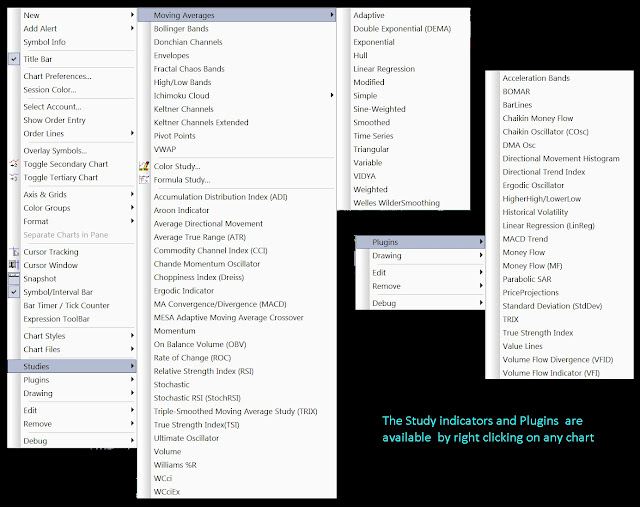Expand the Color Groups submenu arrow

click(132, 207)
